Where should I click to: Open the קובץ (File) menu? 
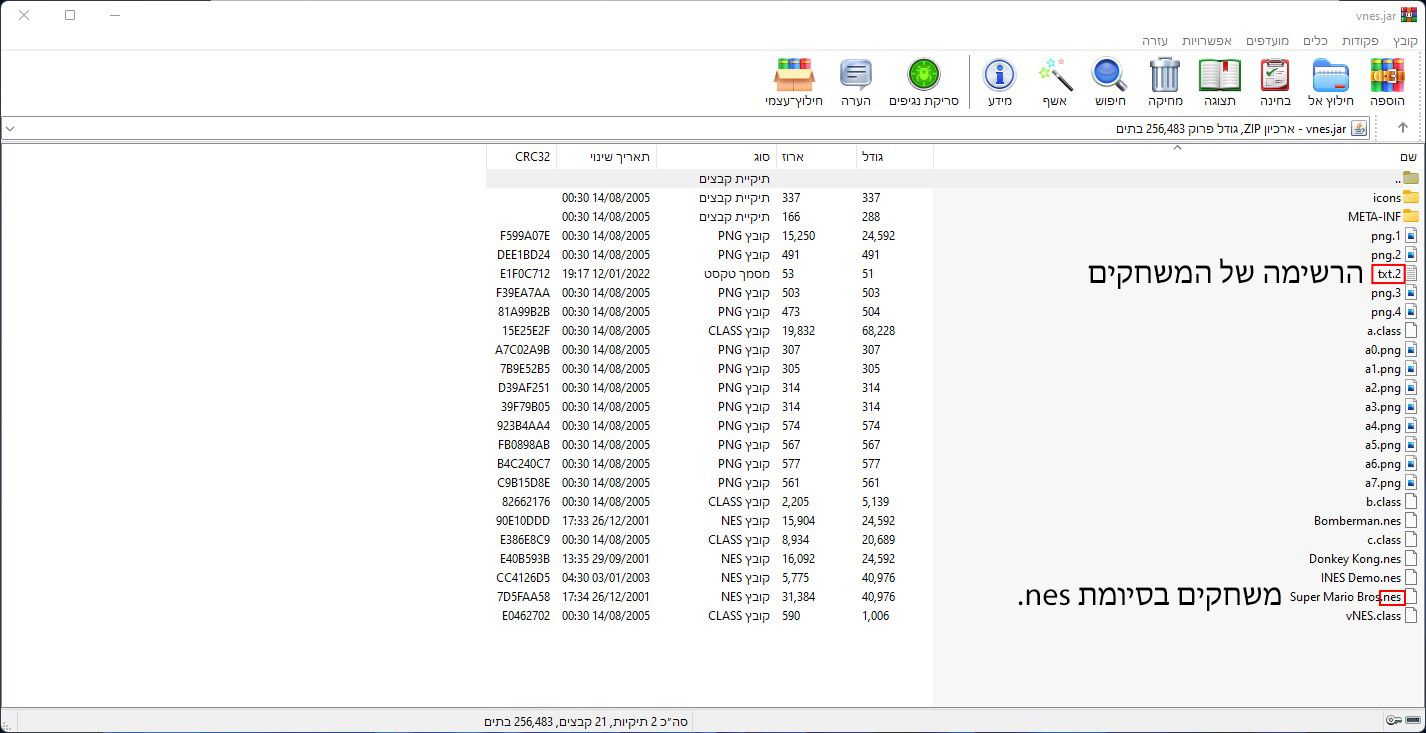click(x=1405, y=41)
